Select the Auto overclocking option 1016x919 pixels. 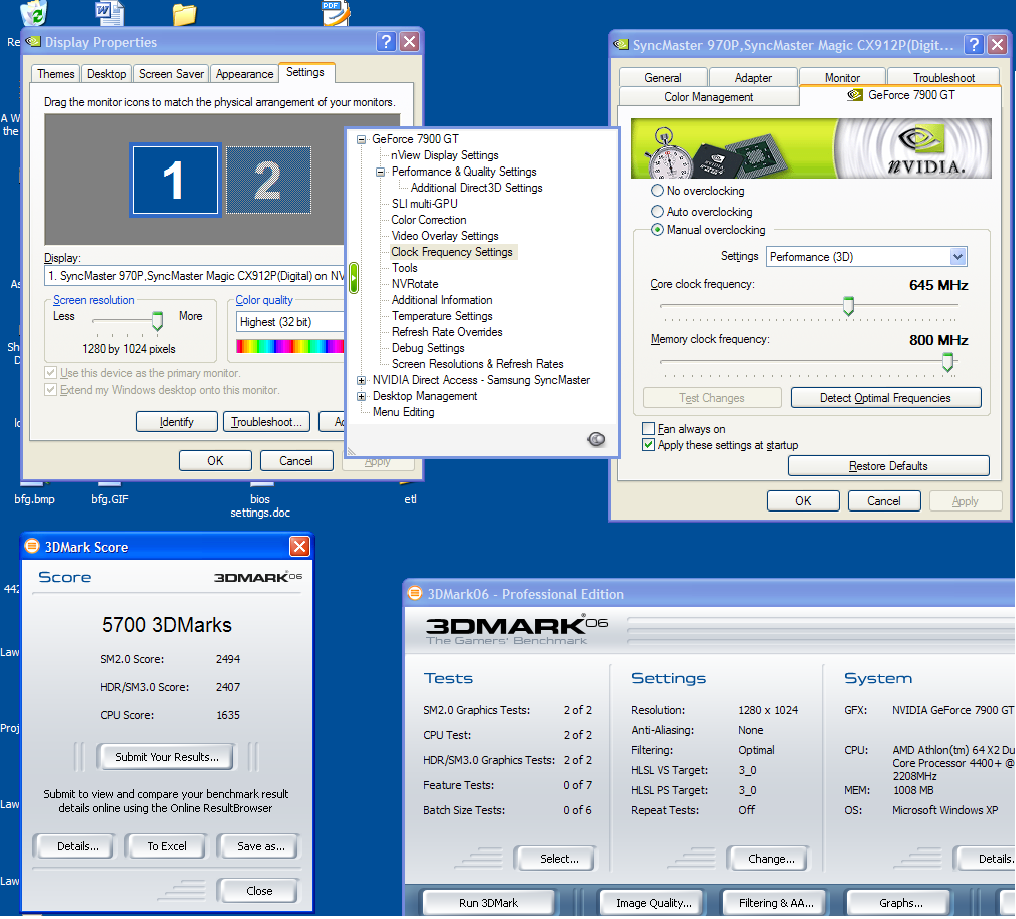pyautogui.click(x=657, y=211)
